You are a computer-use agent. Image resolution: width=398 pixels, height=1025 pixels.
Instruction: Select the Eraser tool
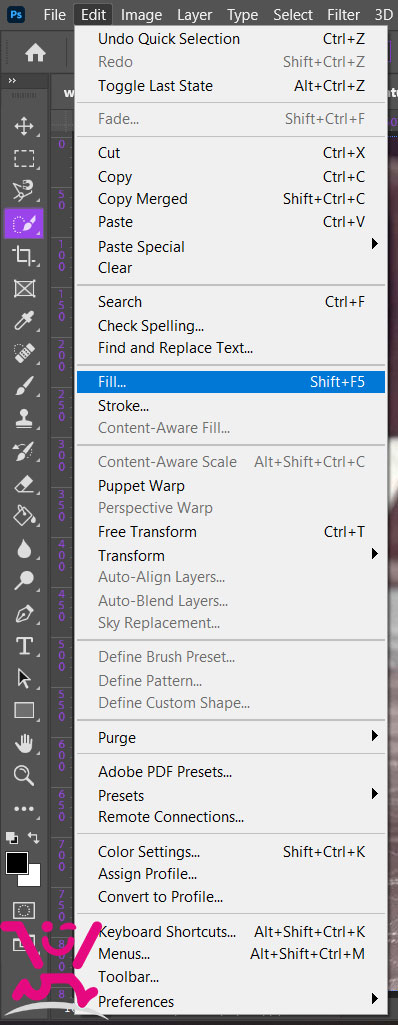pyautogui.click(x=24, y=483)
